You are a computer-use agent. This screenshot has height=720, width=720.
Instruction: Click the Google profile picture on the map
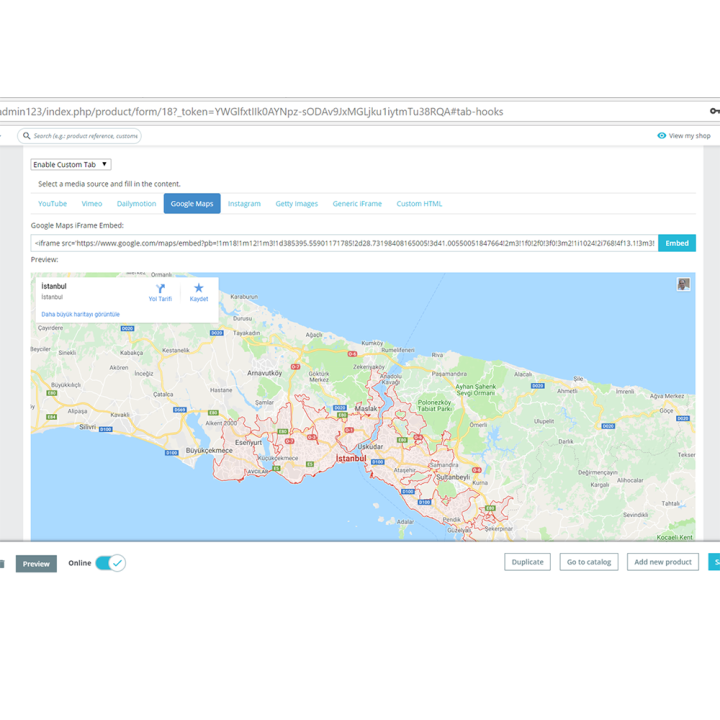[x=683, y=284]
